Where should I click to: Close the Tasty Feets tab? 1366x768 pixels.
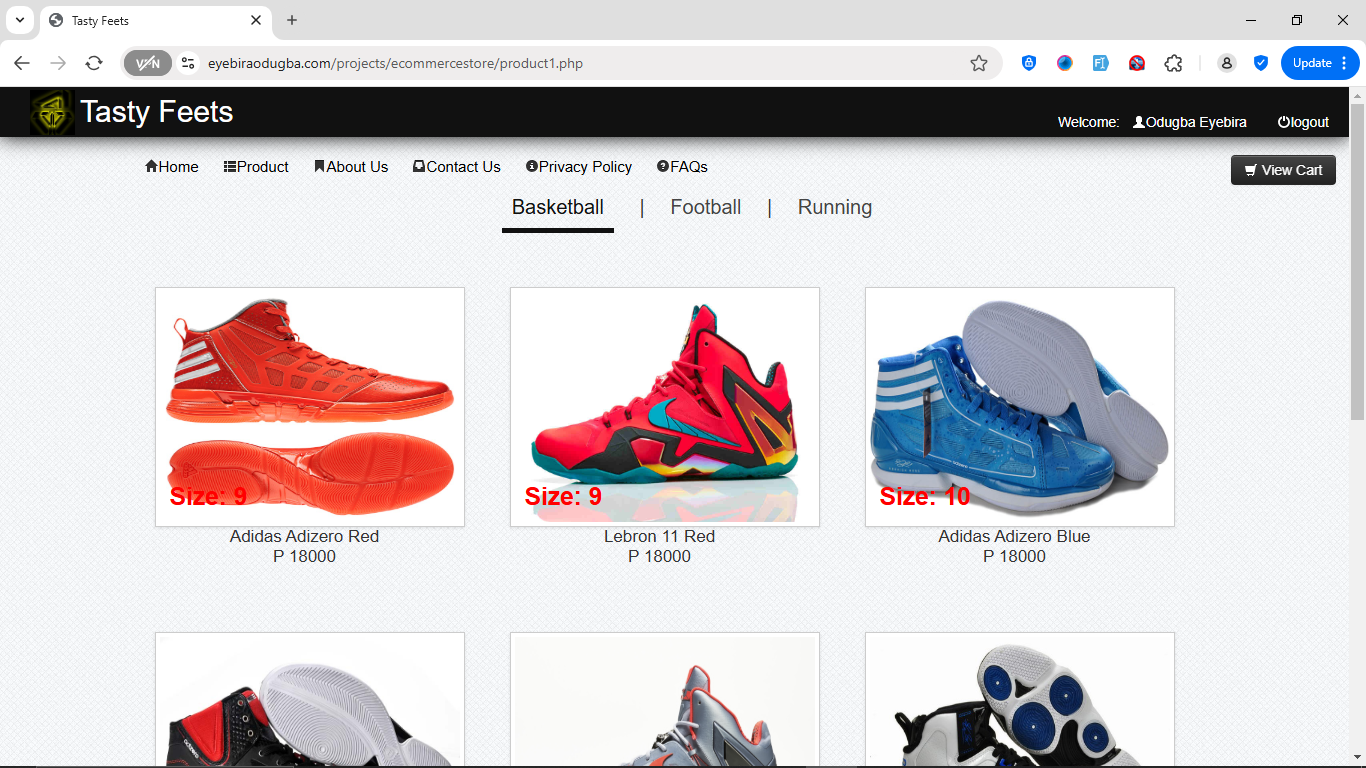click(x=256, y=20)
